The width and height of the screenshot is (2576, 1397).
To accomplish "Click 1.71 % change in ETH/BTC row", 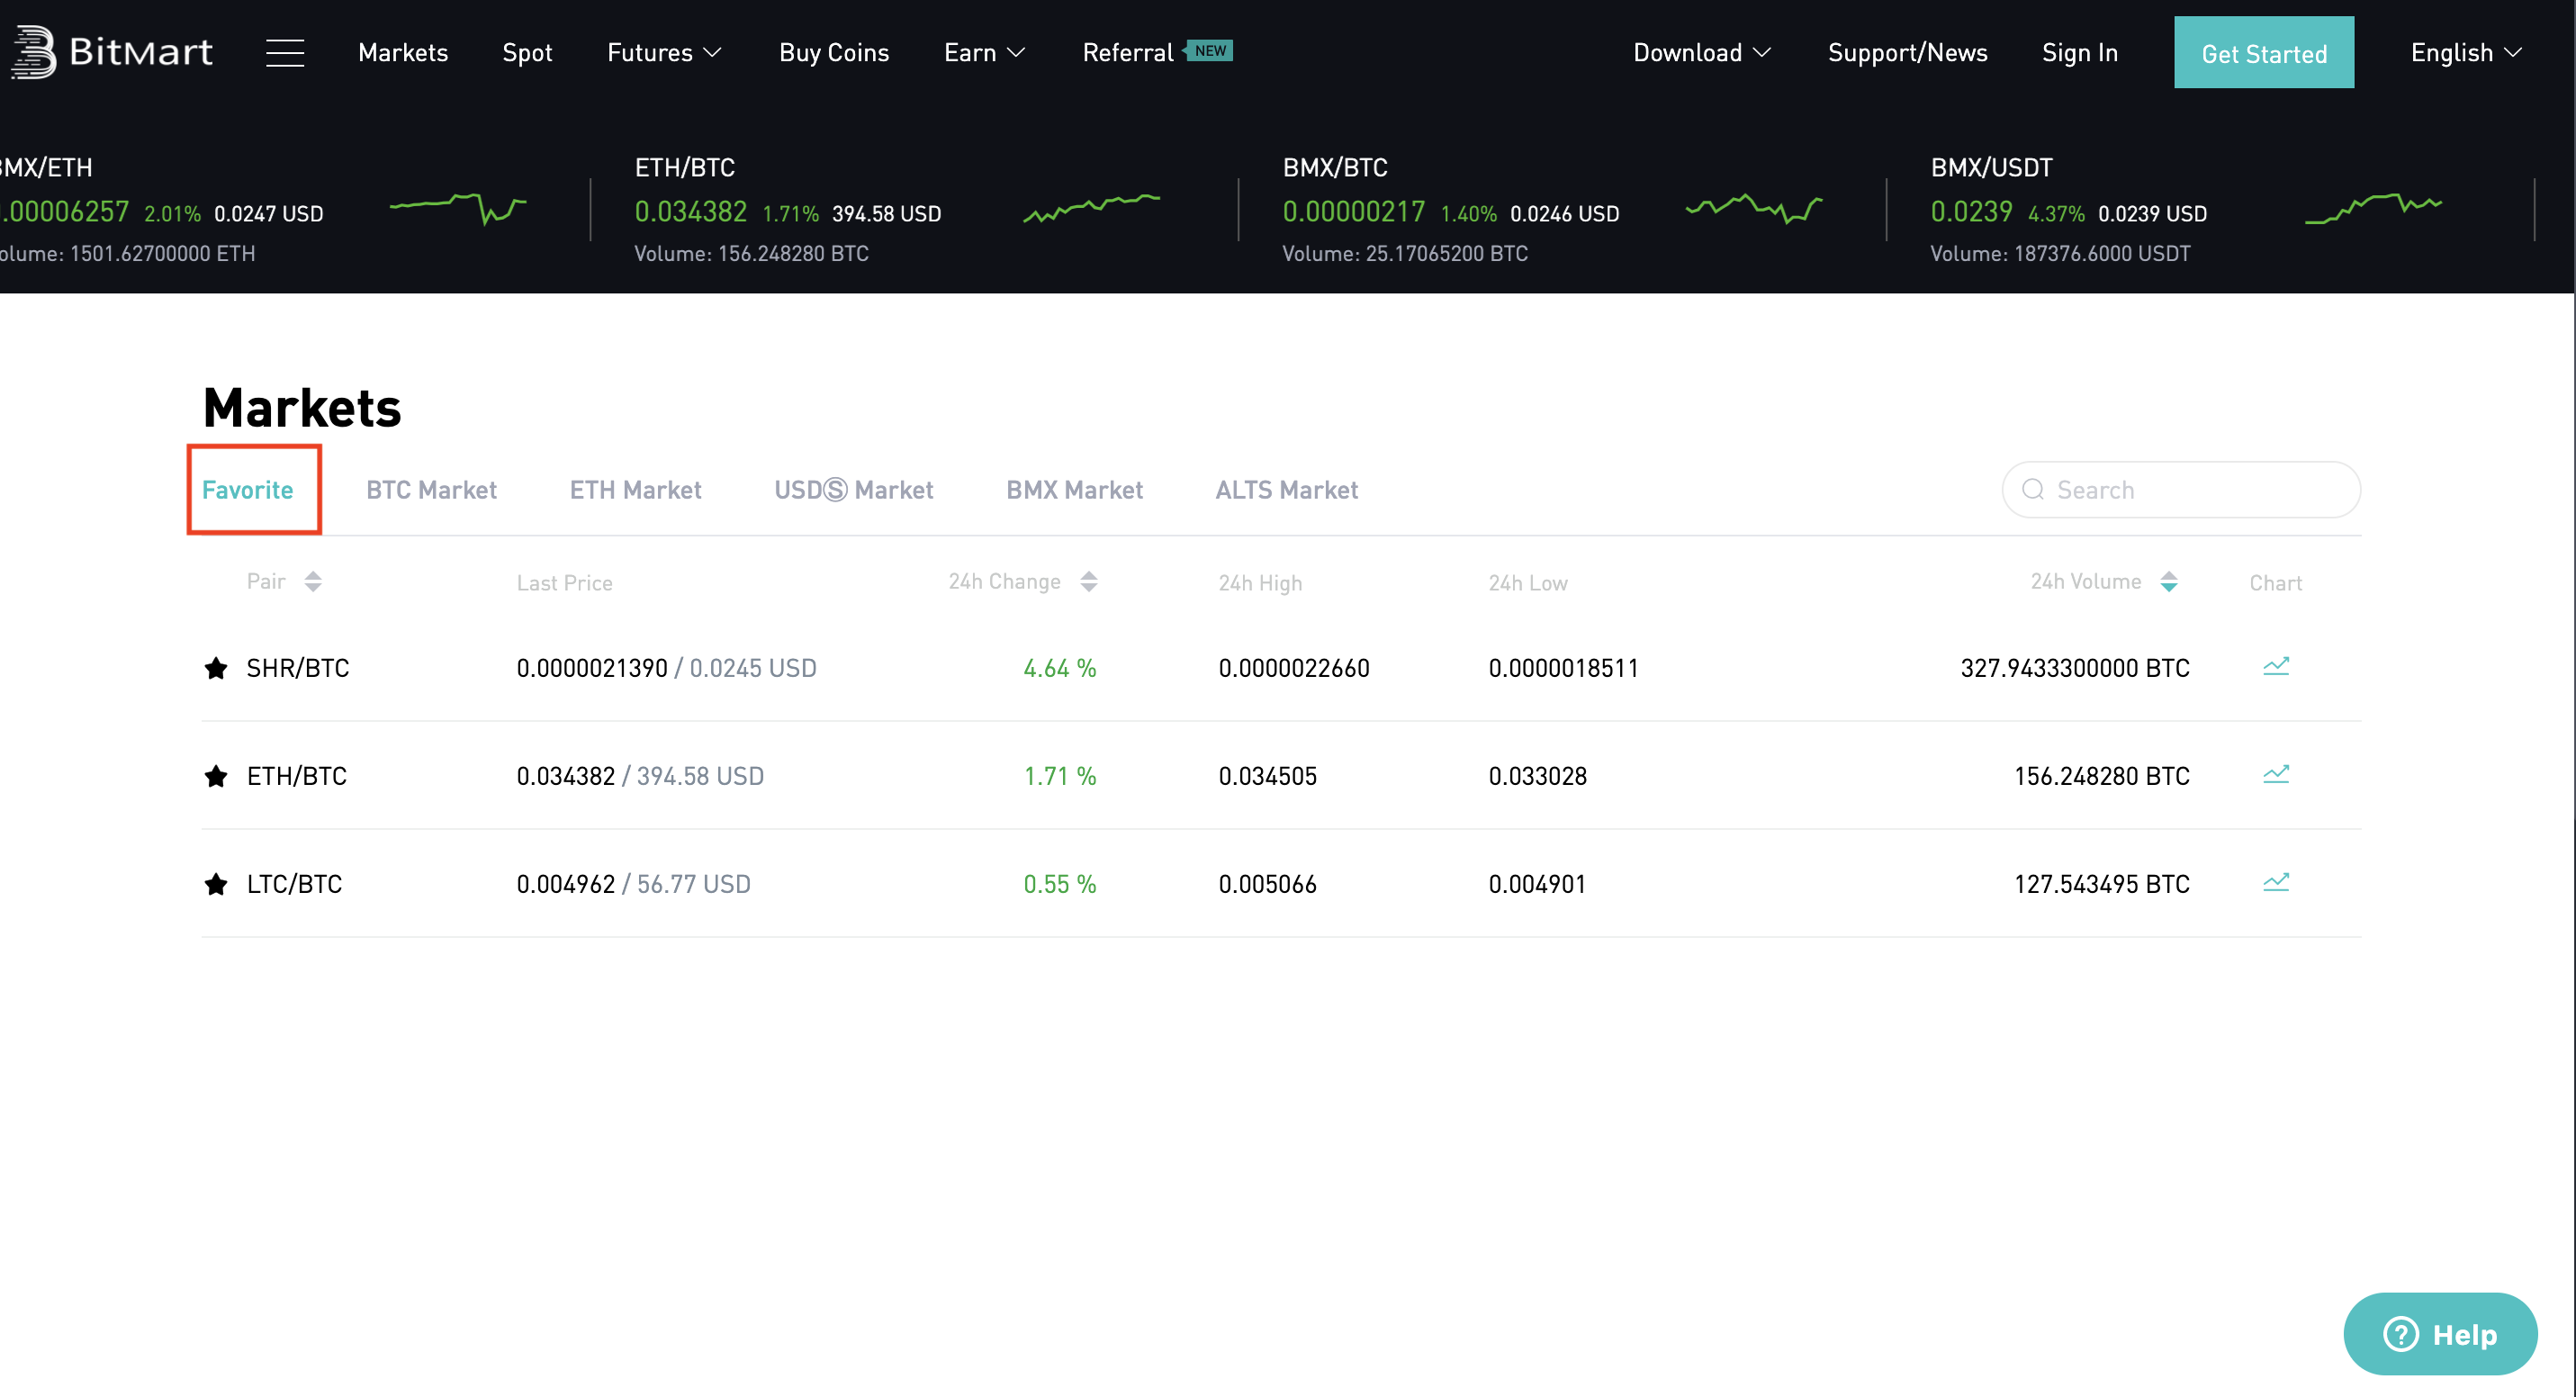I will 1060,776.
